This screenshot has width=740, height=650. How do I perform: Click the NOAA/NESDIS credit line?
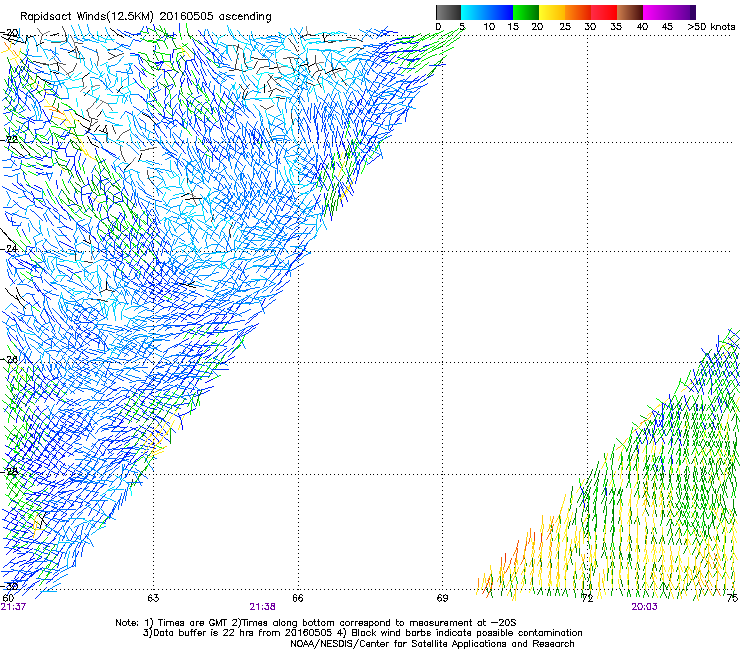432,644
